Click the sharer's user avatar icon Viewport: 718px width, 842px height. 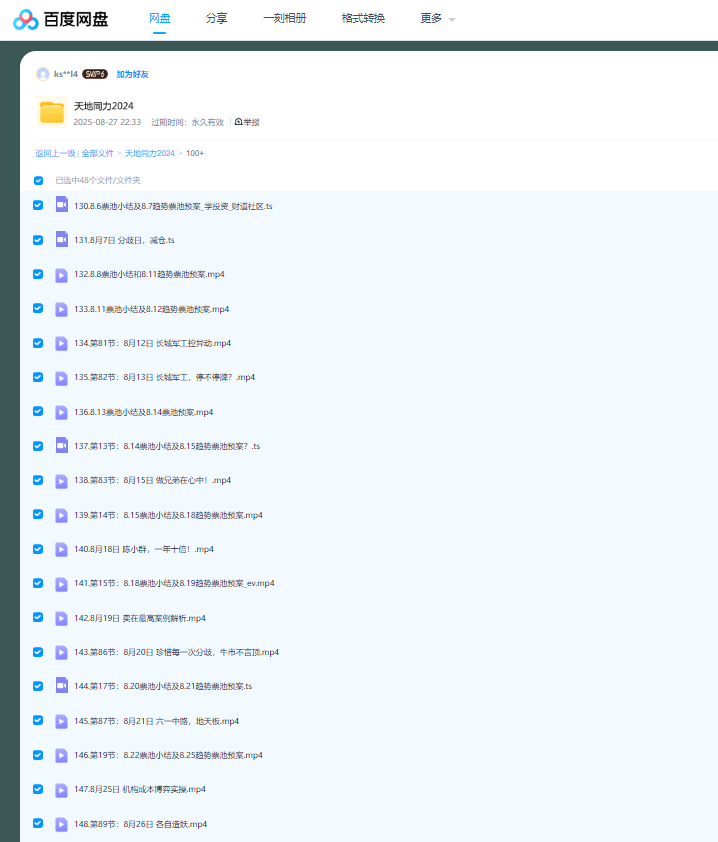coord(43,74)
